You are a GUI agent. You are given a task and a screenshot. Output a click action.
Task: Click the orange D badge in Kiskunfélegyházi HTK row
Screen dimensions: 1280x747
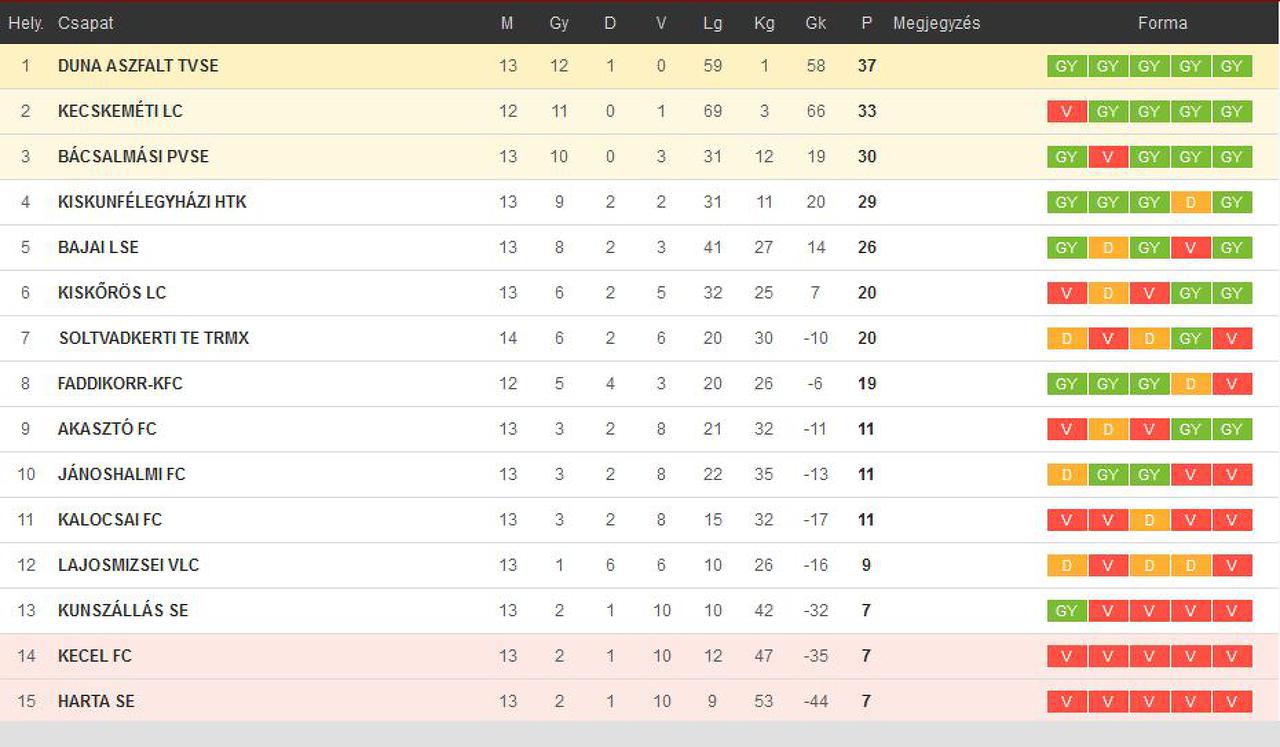pyautogui.click(x=1190, y=202)
